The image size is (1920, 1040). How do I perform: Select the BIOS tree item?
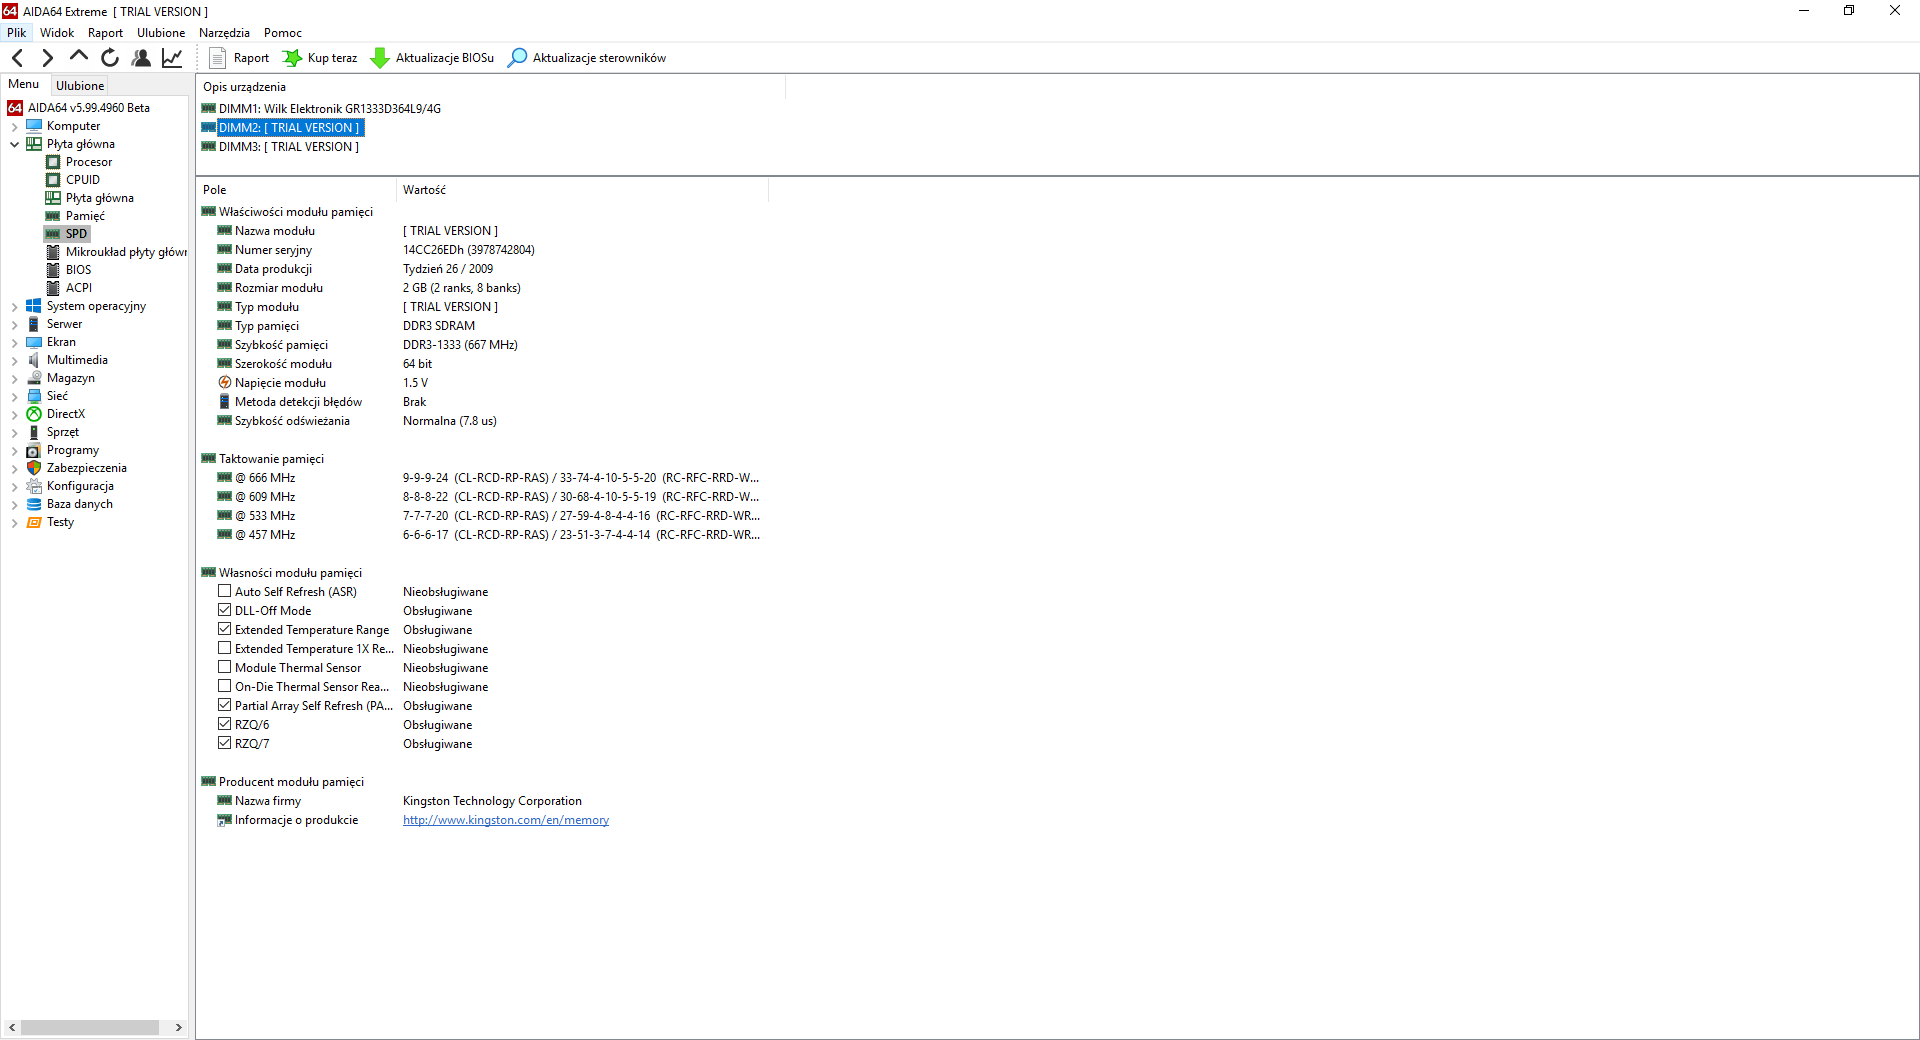[78, 270]
